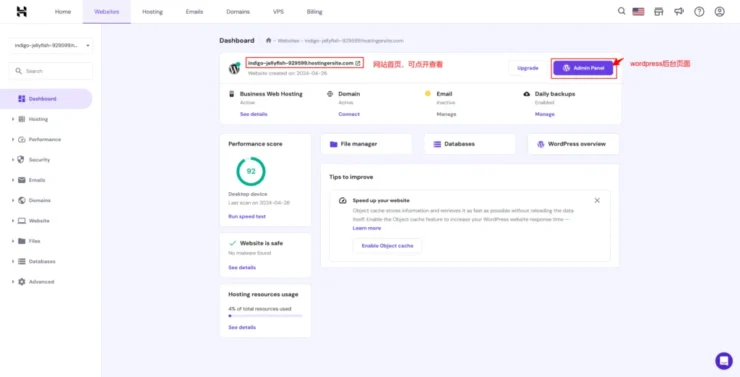Click the performance score 92 circle
The width and height of the screenshot is (740, 377).
[x=251, y=171]
